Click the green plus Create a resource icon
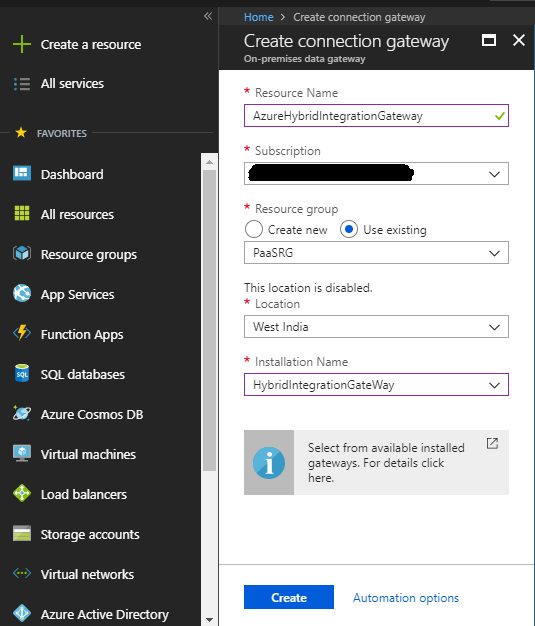This screenshot has width=535, height=626. coord(22,44)
